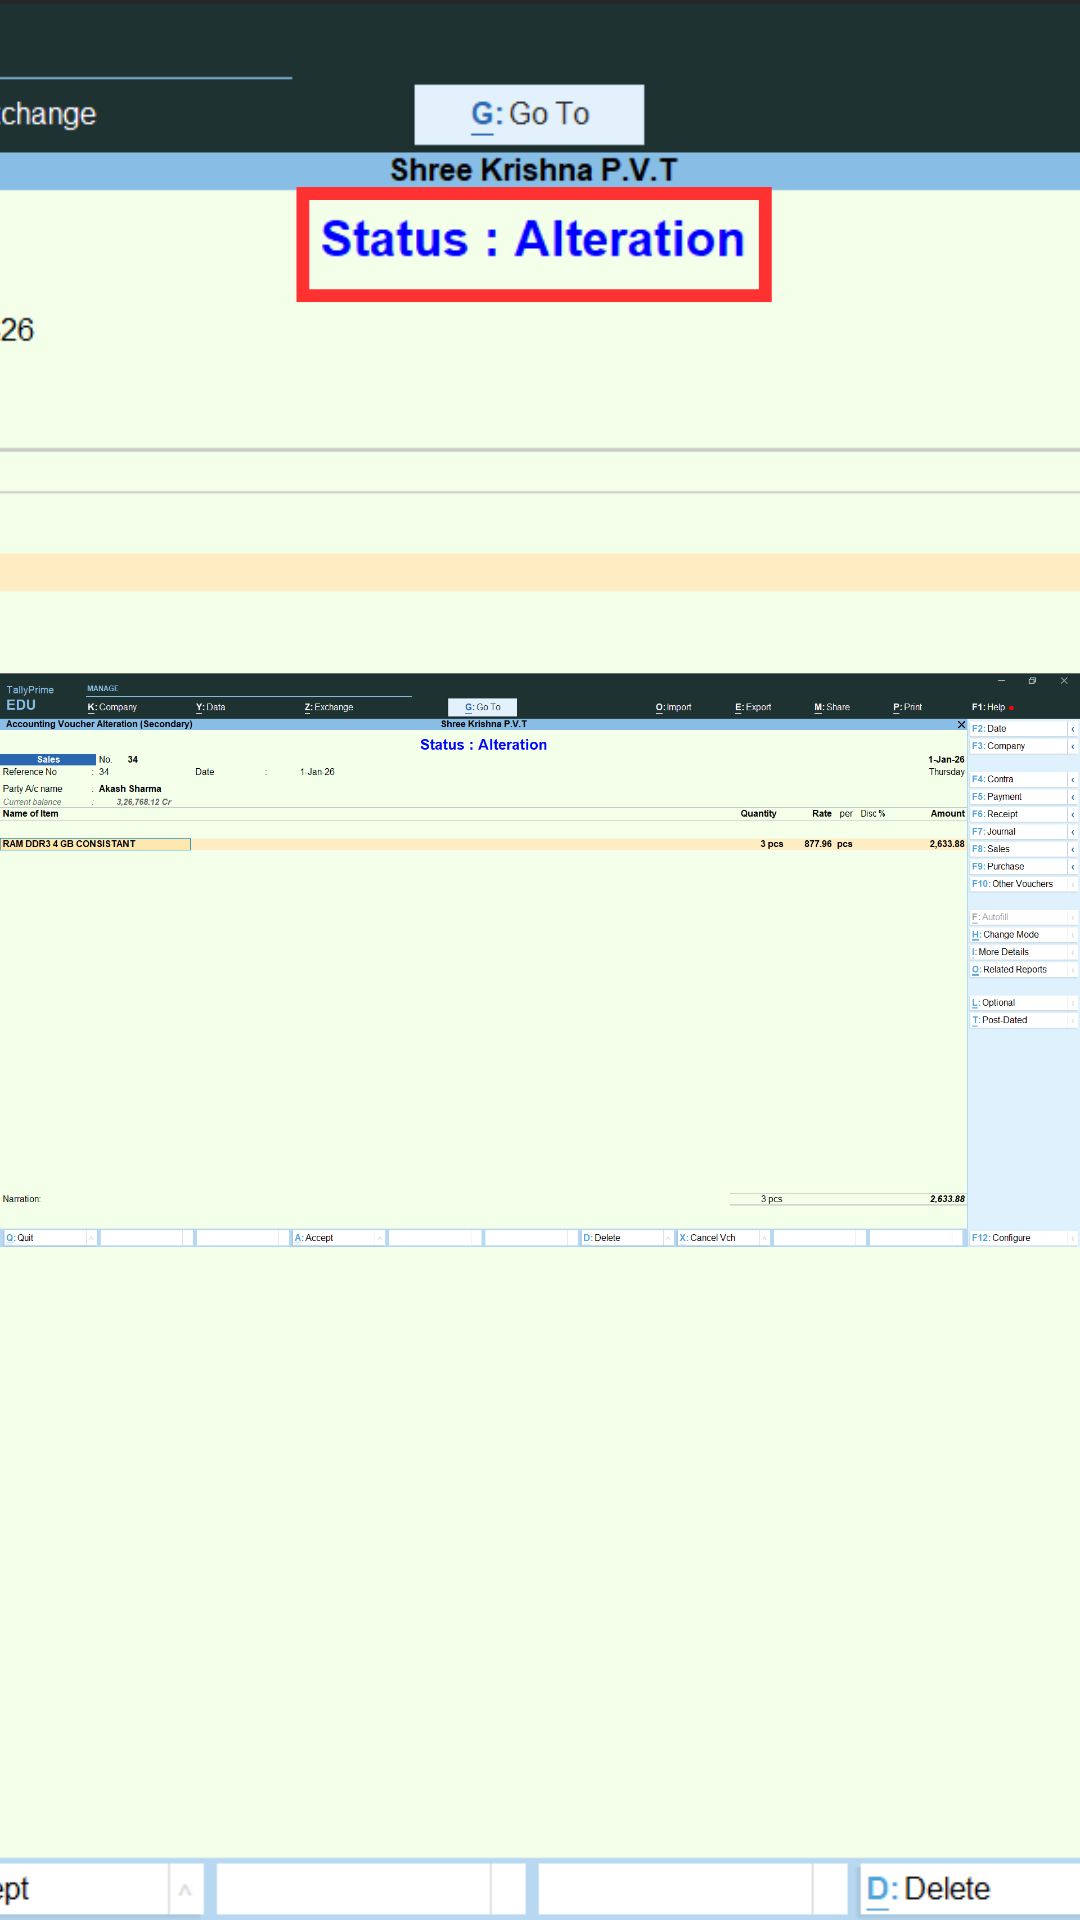Expand the arrow beside F8: Sales

click(1073, 849)
